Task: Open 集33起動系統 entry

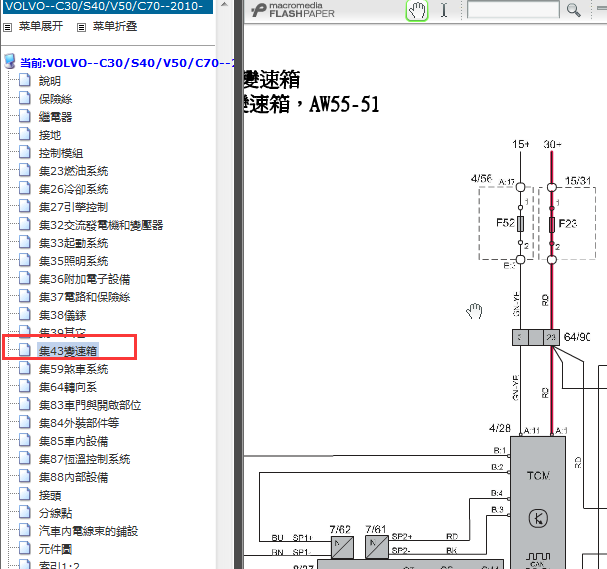Action: pos(73,243)
